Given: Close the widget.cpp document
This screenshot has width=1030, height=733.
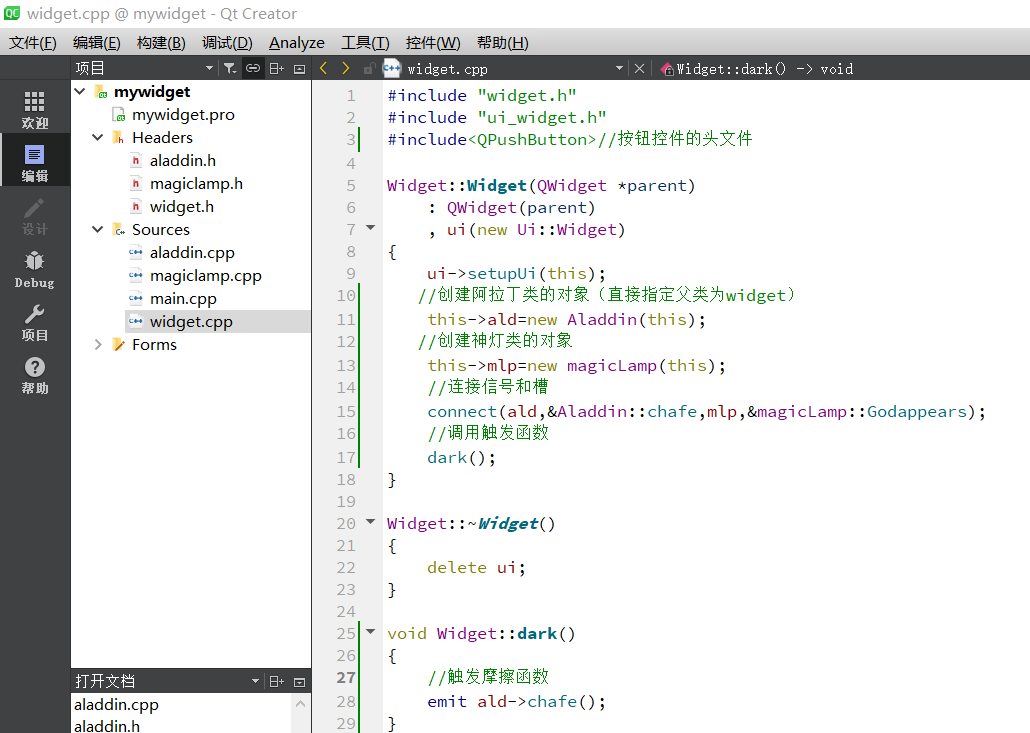Looking at the screenshot, I should coord(639,68).
